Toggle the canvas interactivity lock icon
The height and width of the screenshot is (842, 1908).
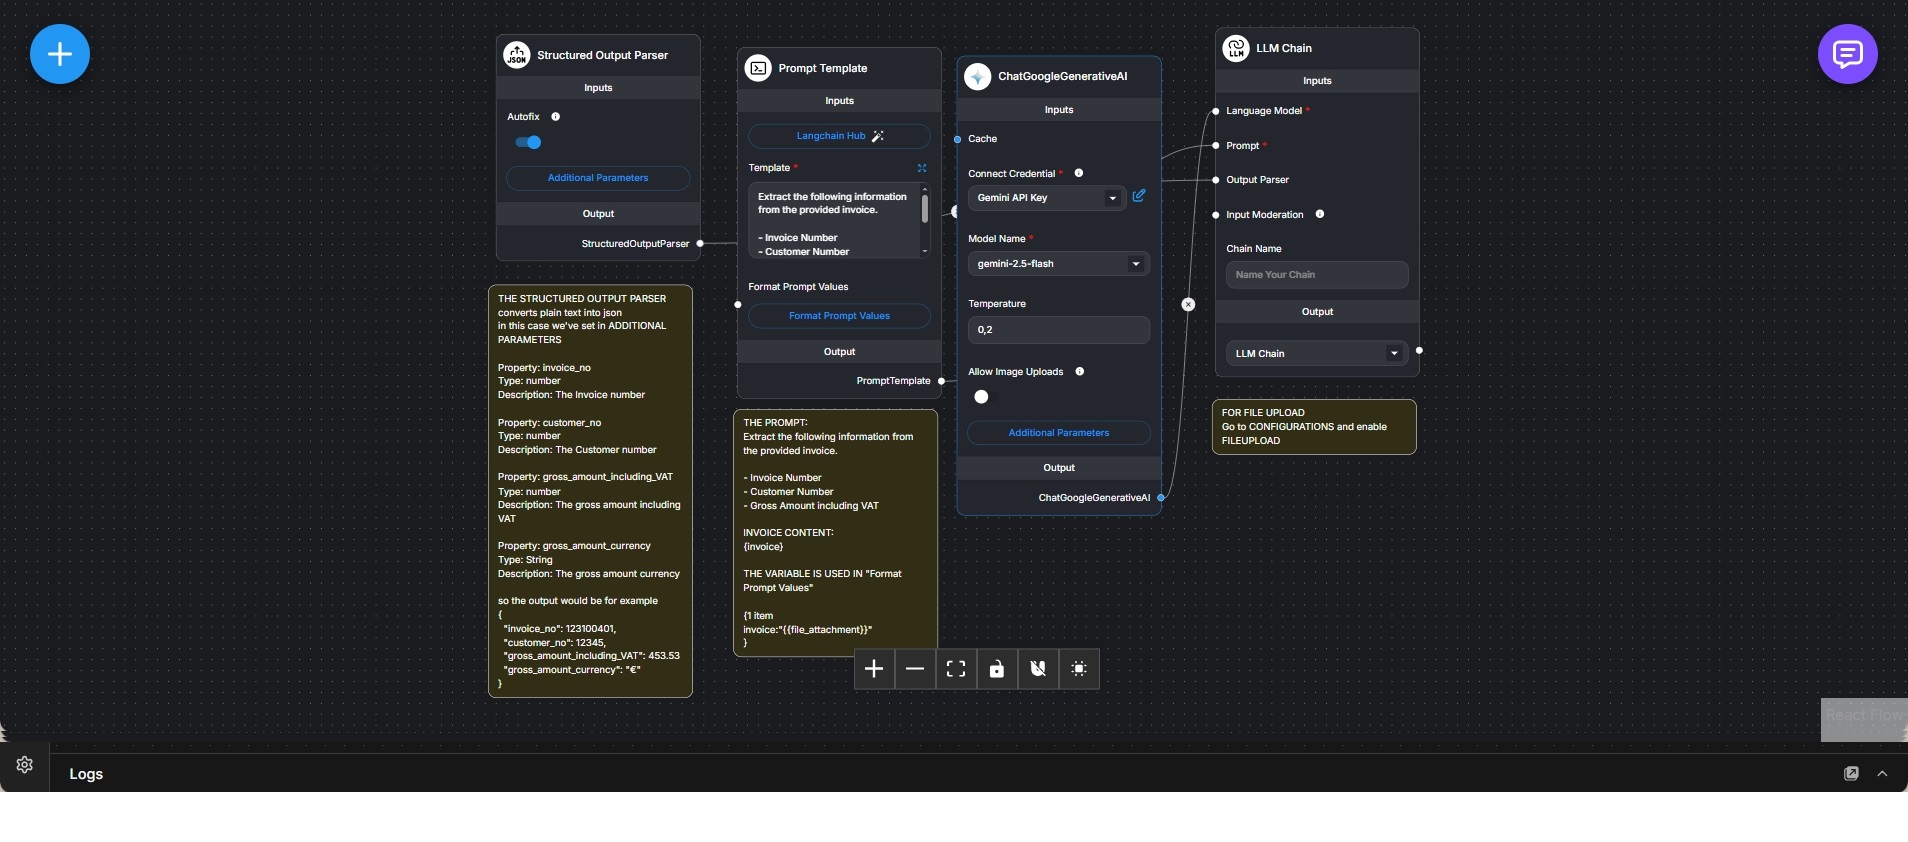[x=997, y=669]
